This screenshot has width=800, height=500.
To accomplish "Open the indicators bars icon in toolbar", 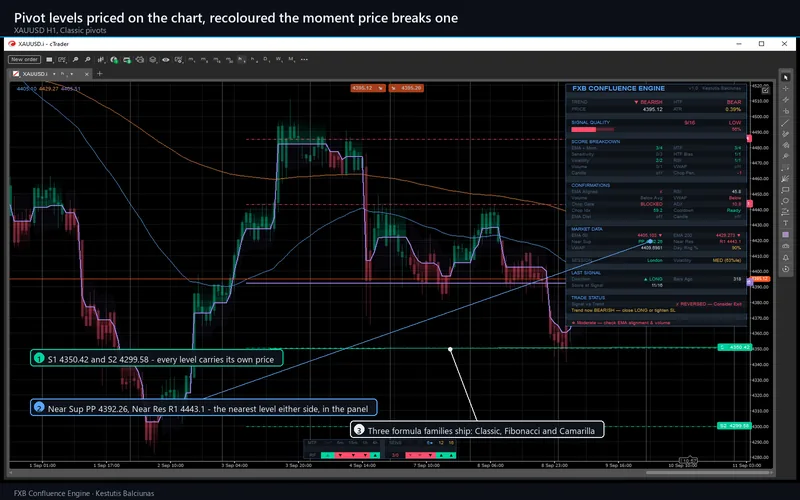I will tap(101, 60).
